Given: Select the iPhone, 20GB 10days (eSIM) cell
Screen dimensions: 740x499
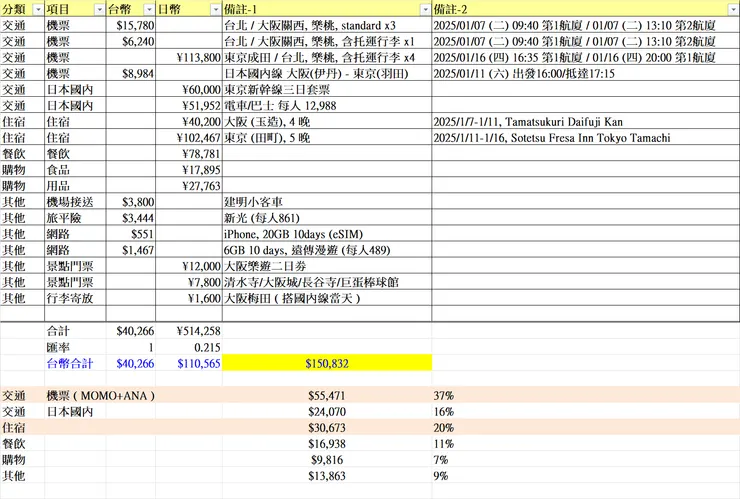Looking at the screenshot, I should click(x=327, y=234).
